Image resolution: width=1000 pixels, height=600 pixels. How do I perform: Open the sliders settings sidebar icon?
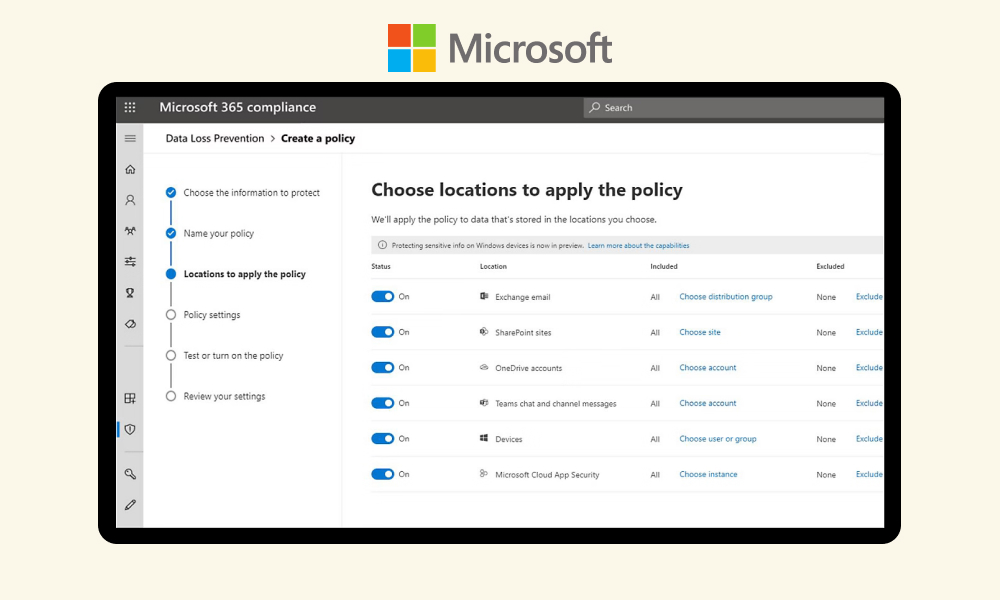pyautogui.click(x=130, y=261)
